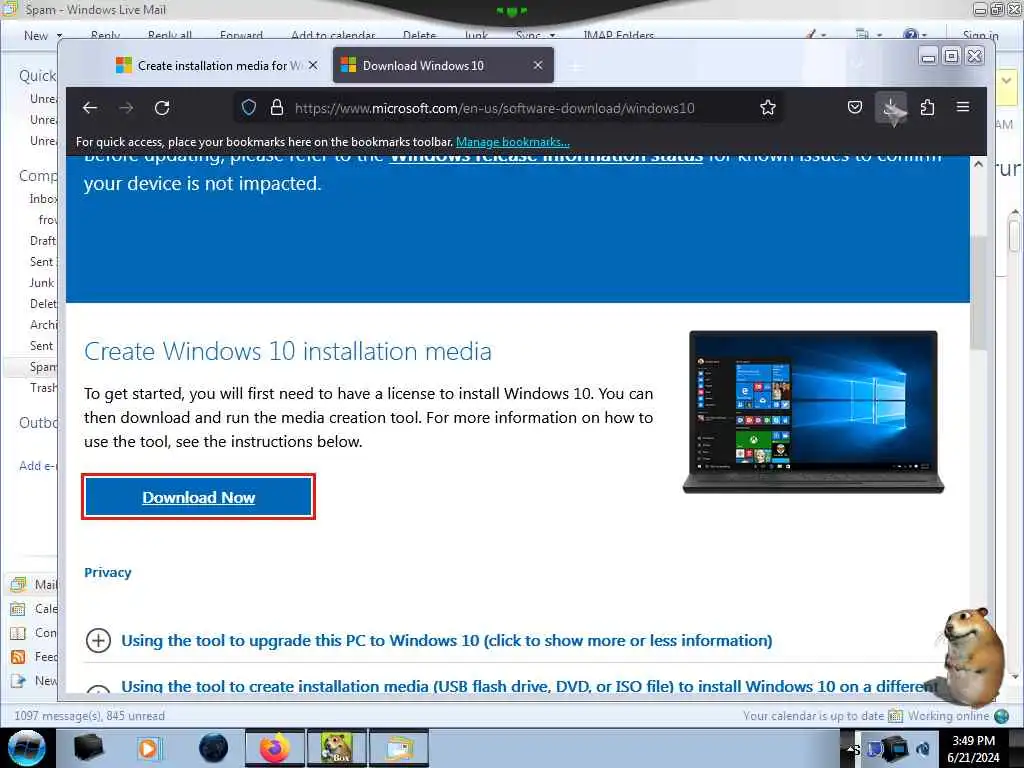Open the media player taskbar icon
This screenshot has height=768, width=1024.
click(149, 748)
